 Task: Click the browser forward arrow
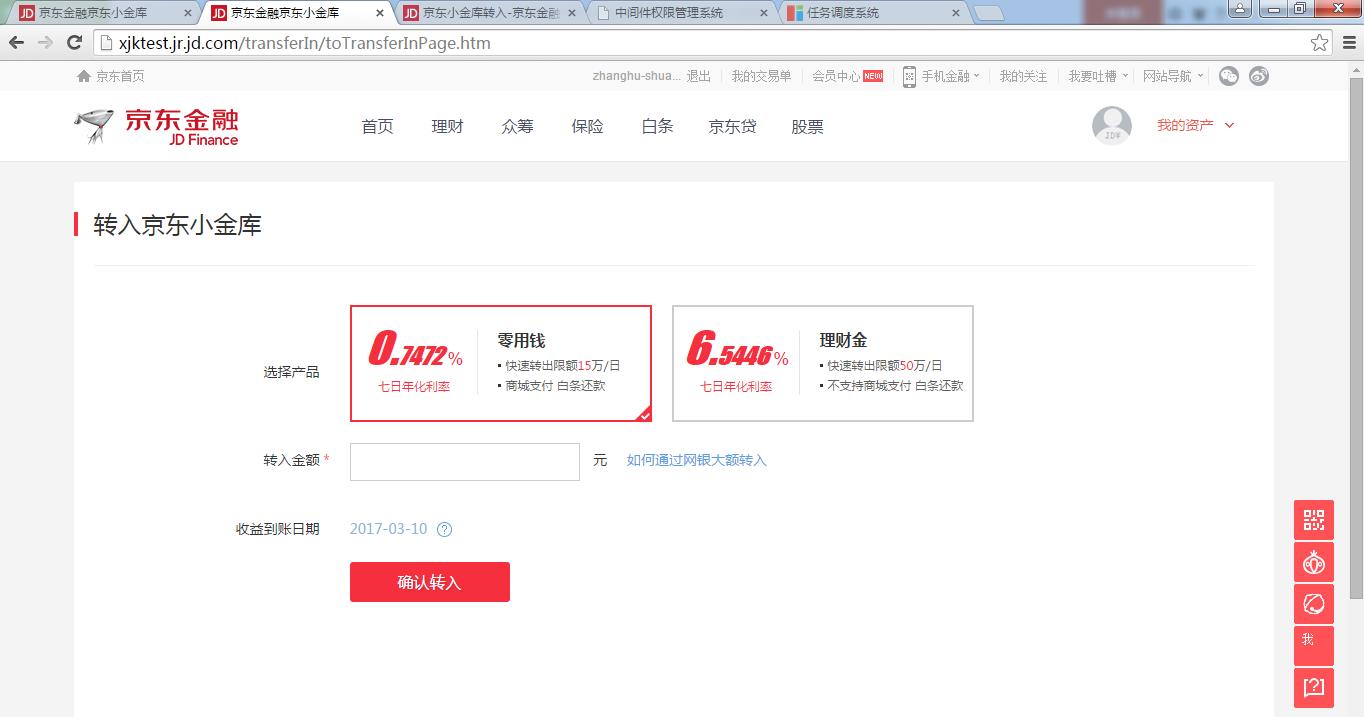[45, 43]
